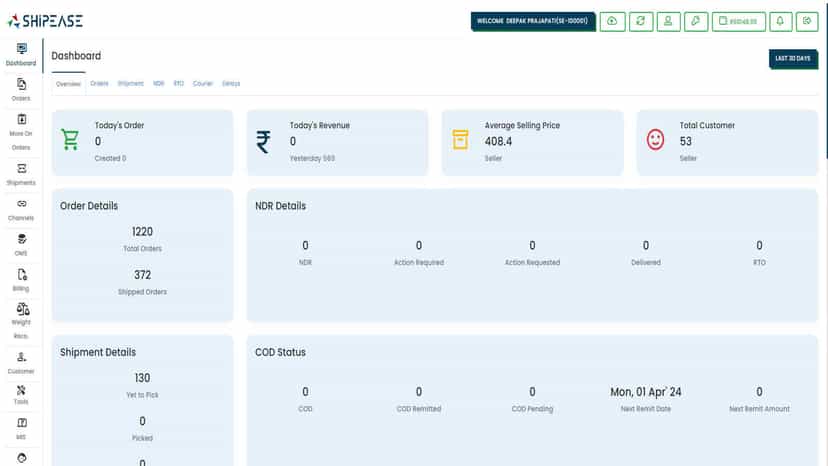Image resolution: width=828 pixels, height=466 pixels.
Task: Switch to the Delays tab
Action: coord(231,83)
